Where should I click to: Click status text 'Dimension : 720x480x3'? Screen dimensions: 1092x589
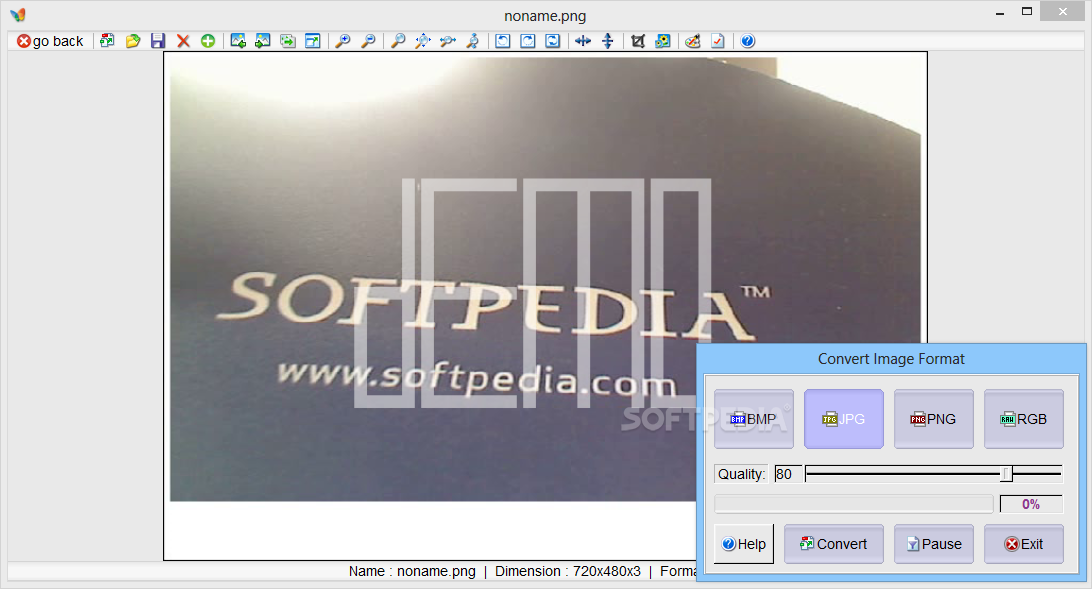[x=568, y=572]
